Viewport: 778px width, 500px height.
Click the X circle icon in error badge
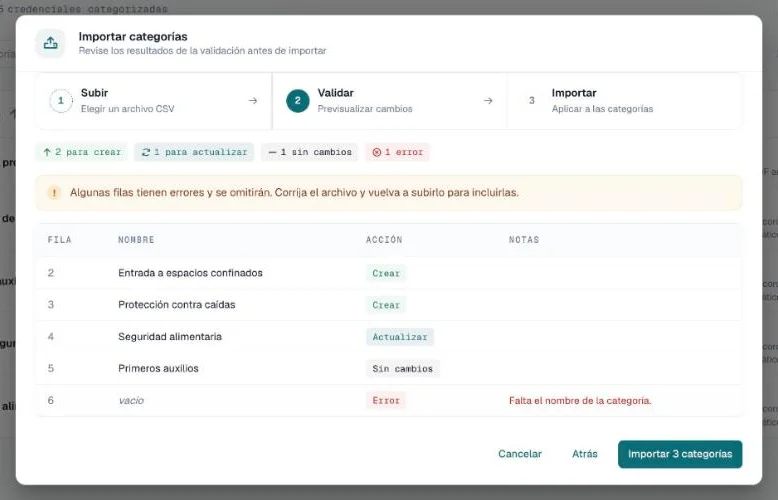point(377,152)
